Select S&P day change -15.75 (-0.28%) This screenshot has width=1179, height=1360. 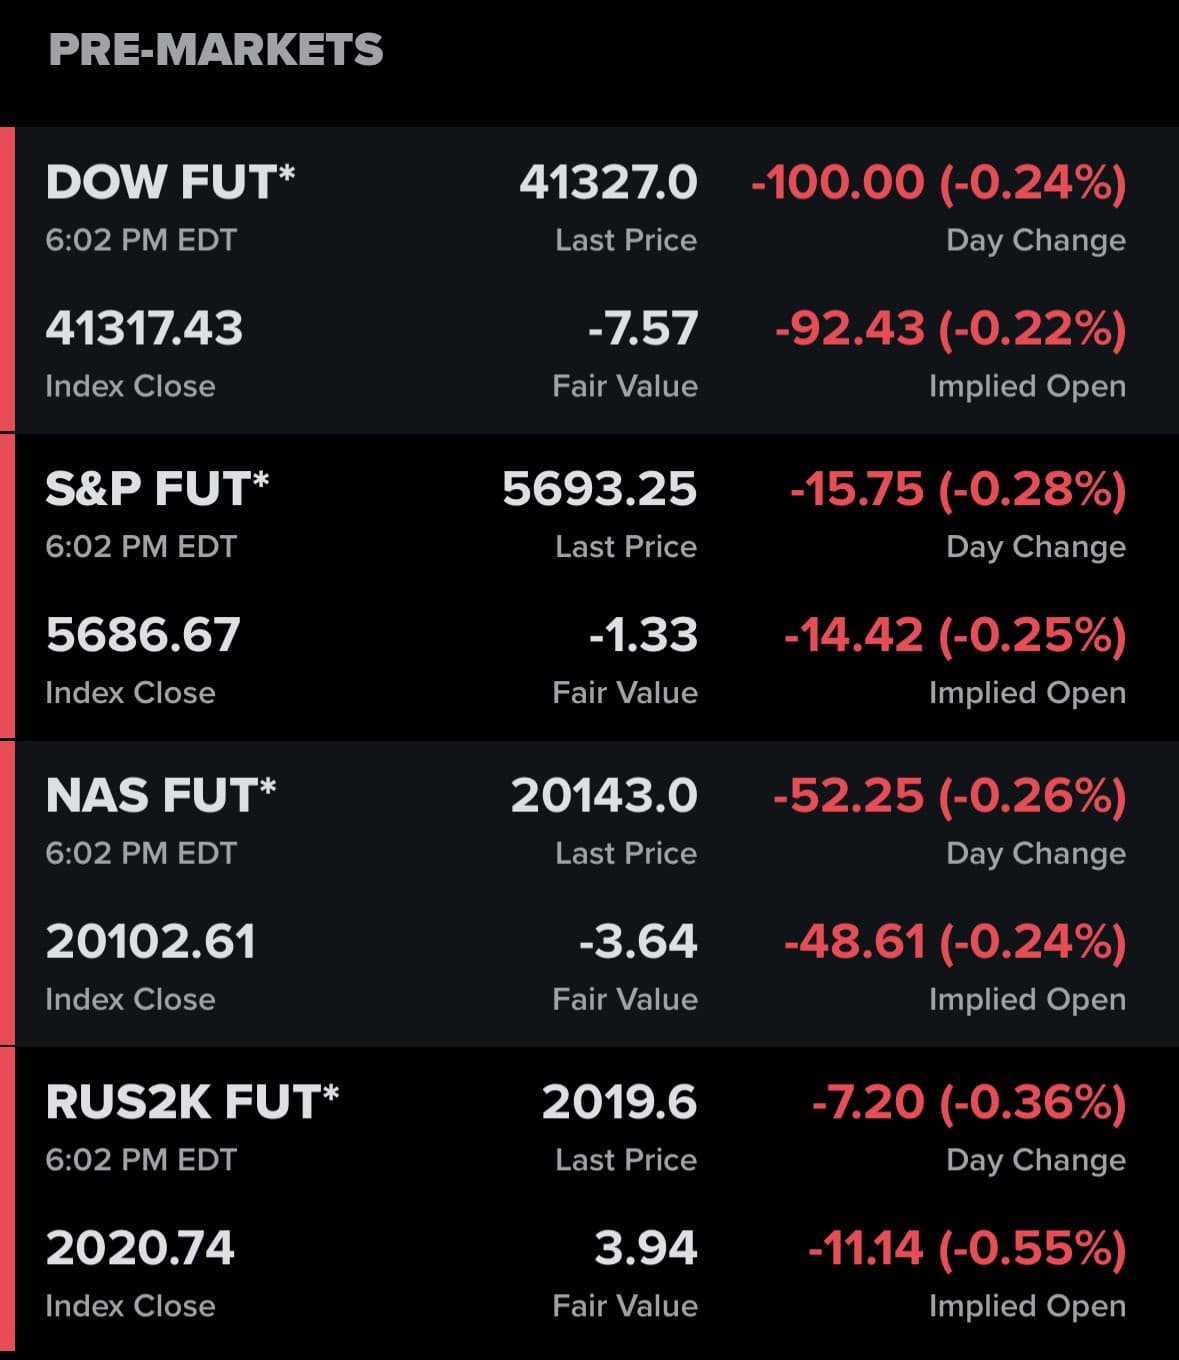957,489
